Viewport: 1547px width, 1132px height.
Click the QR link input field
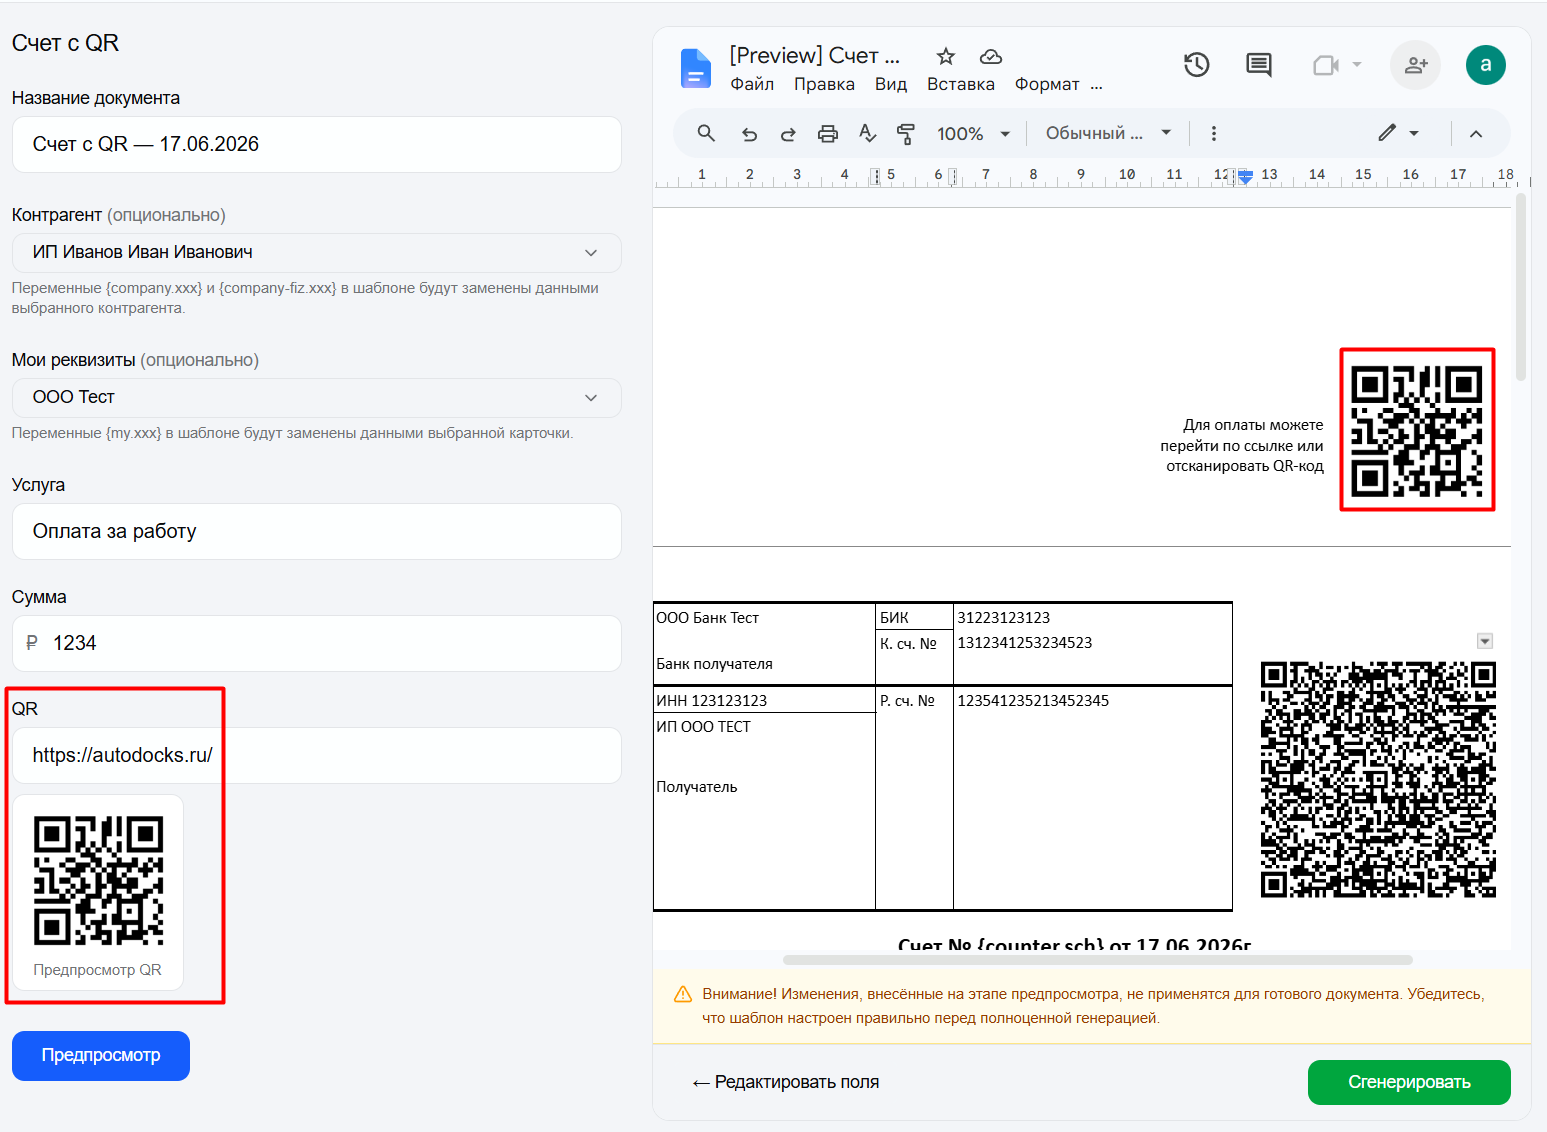(317, 755)
